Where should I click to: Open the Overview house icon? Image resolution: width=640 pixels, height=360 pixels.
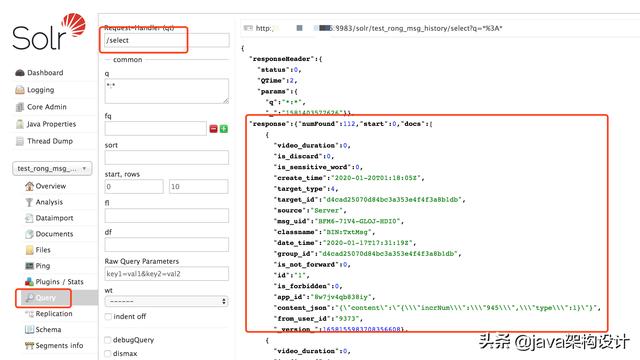pos(29,186)
